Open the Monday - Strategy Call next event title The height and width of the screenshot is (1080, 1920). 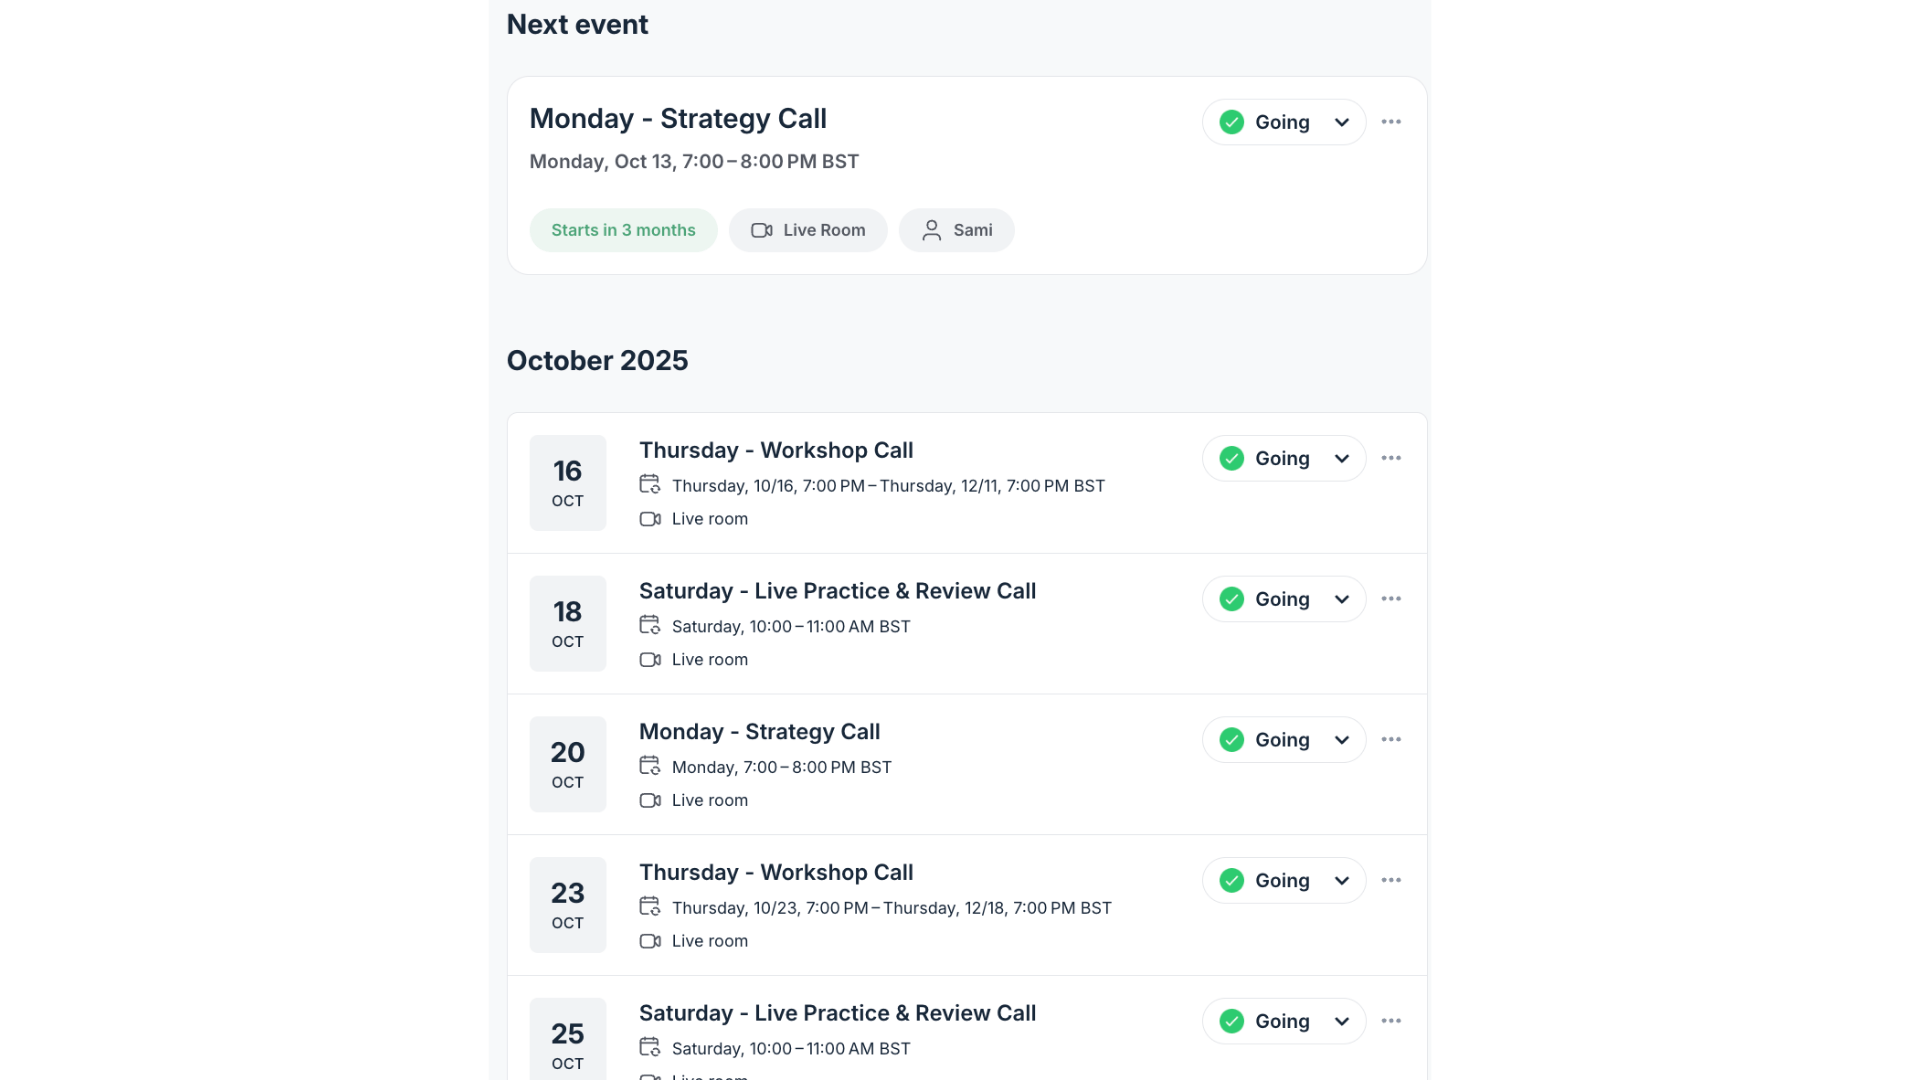[678, 119]
